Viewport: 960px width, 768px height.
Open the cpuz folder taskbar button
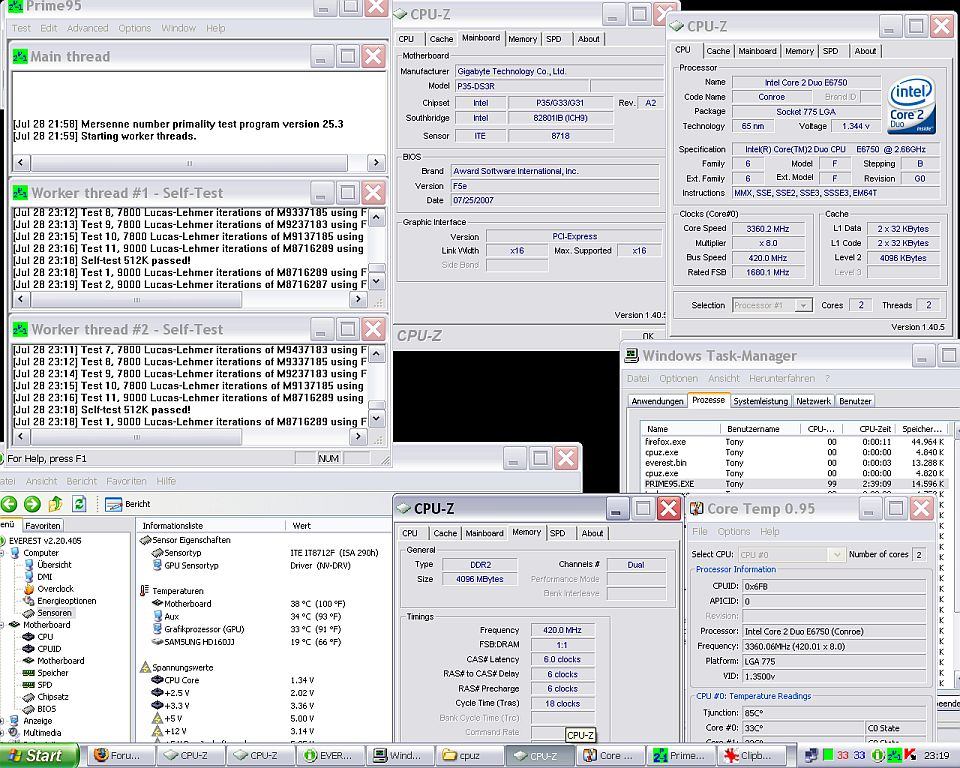coord(468,756)
